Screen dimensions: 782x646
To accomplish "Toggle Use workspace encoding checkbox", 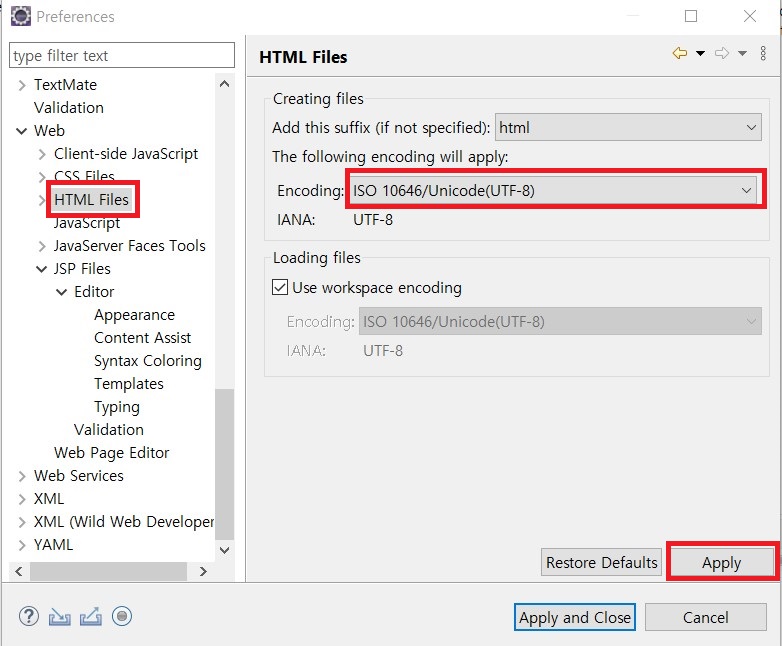I will [280, 287].
